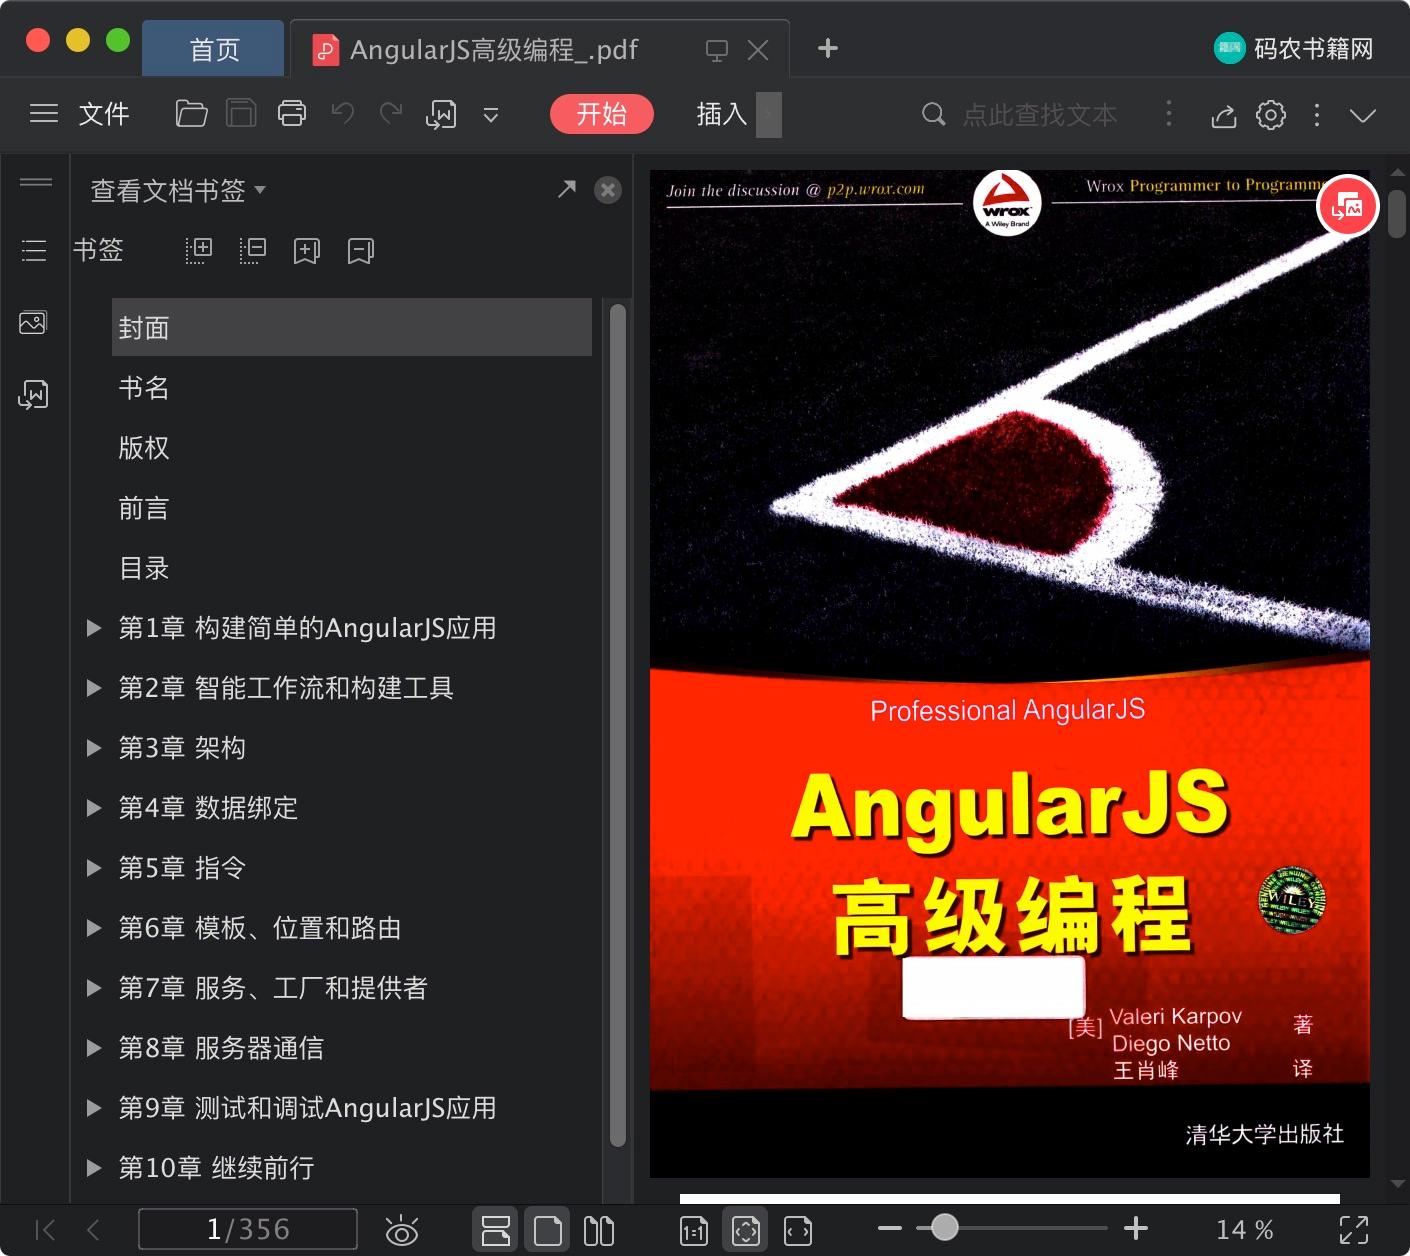This screenshot has height=1256, width=1410.
Task: Click the 点此查找文本 search field
Action: point(1039,115)
